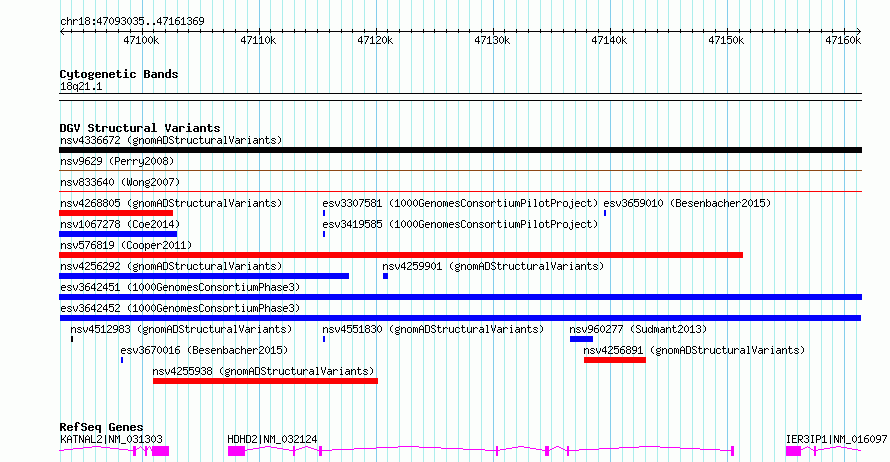Select the blue esv3642452 variant bar

[460, 318]
